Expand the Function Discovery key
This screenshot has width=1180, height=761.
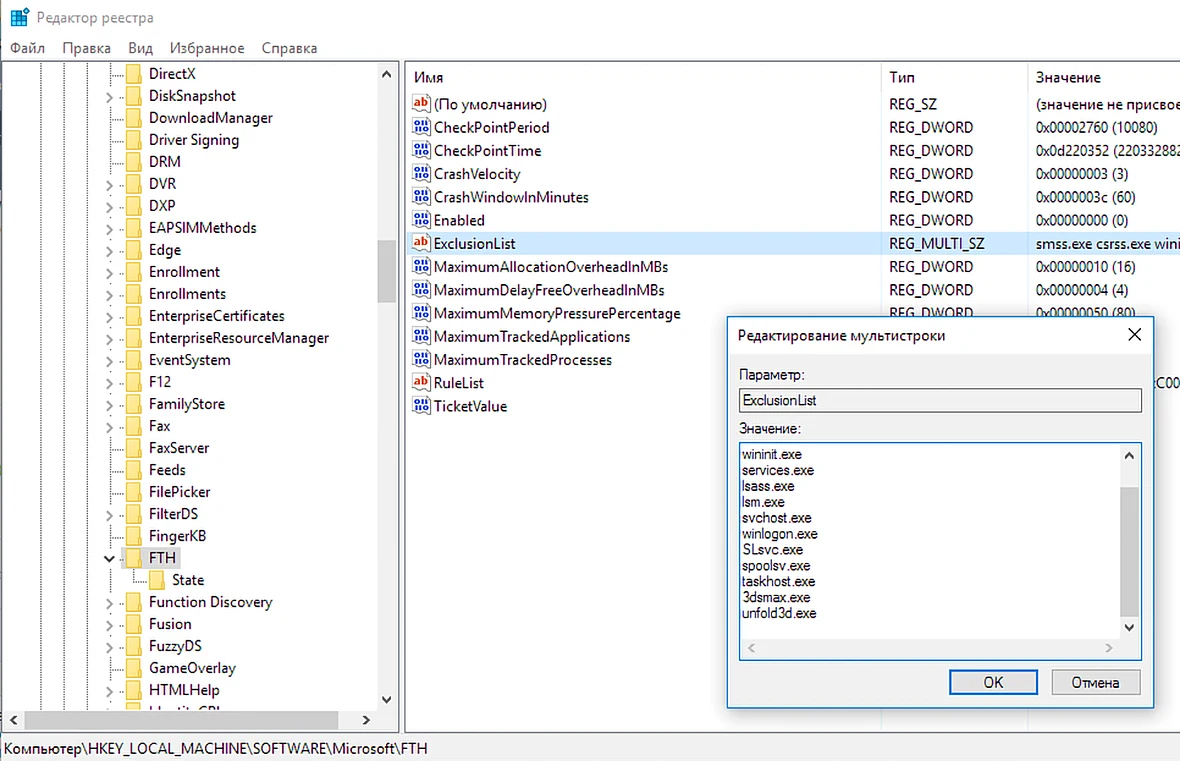pyautogui.click(x=109, y=603)
